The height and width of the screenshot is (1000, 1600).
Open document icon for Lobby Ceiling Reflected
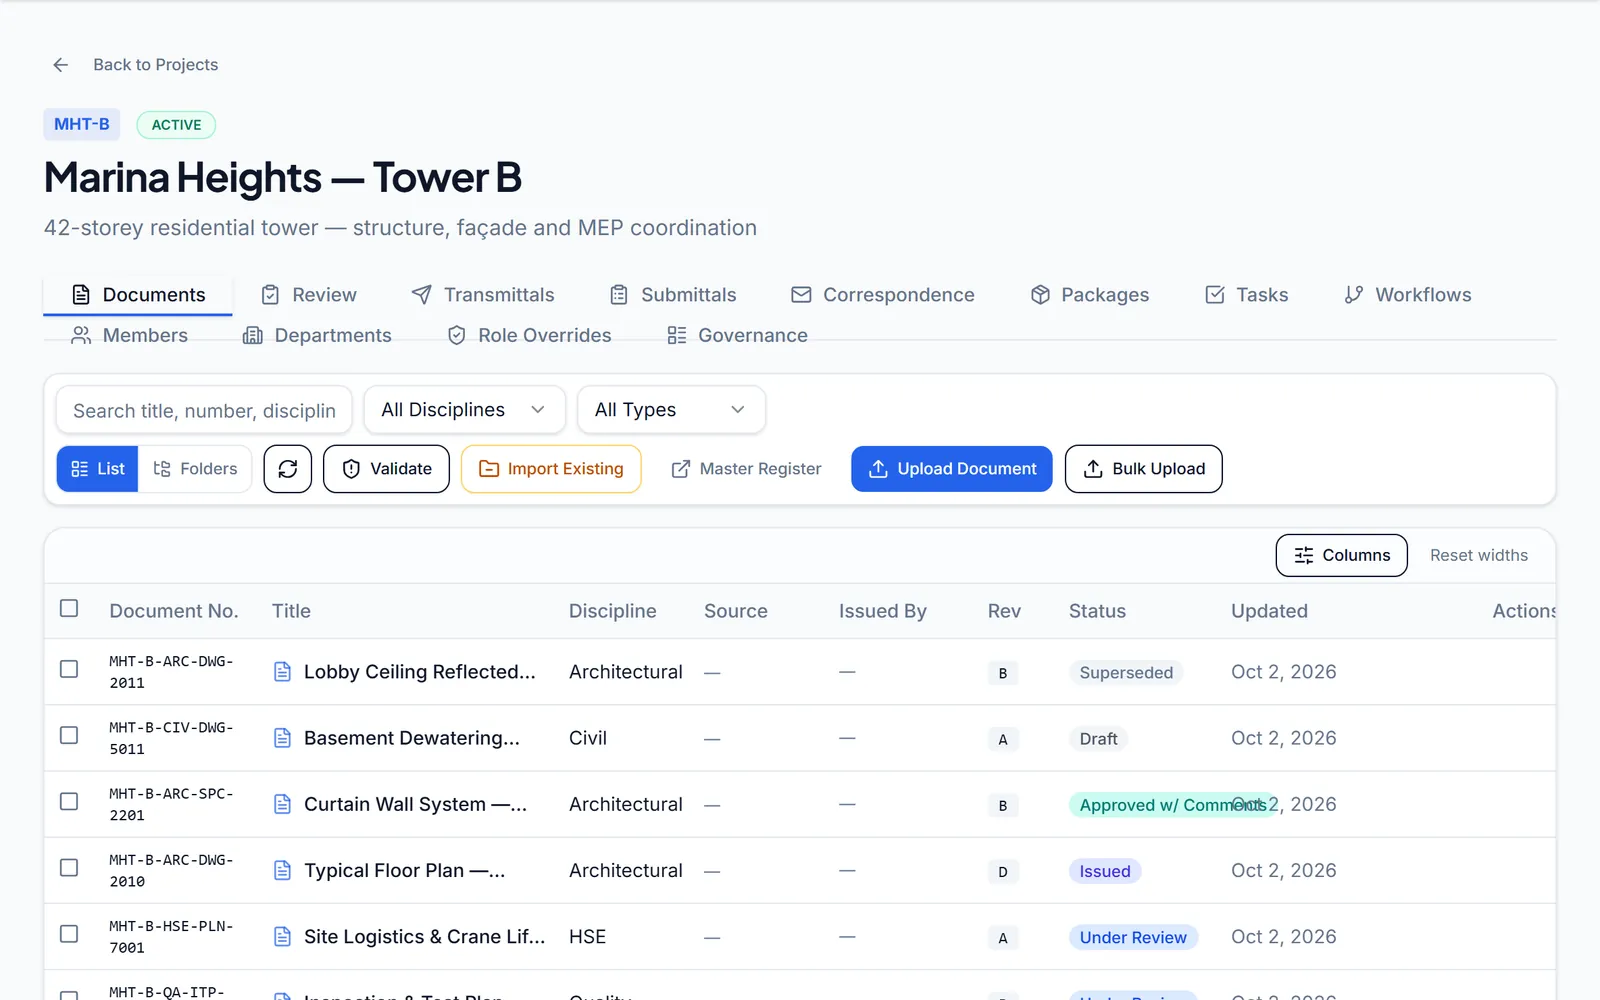pos(283,672)
